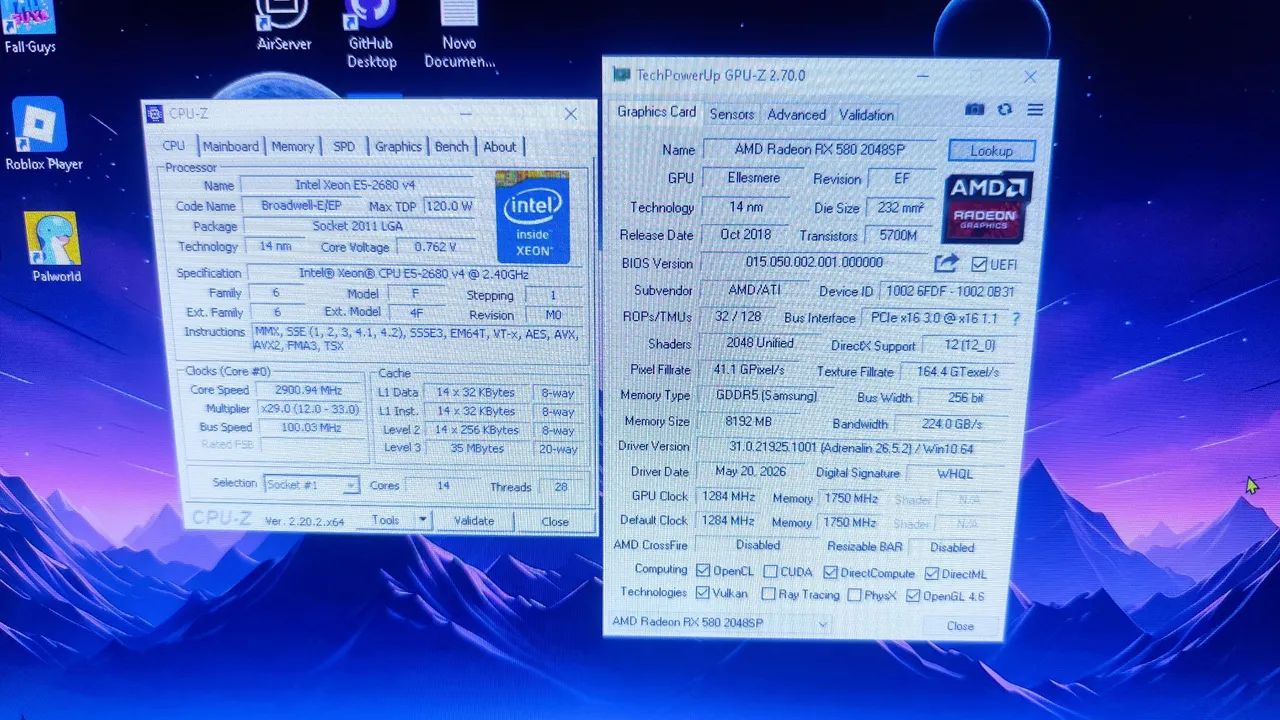Screen dimensions: 1280x720
Task: Click the Shaders value 2048 Unified
Action: (x=760, y=343)
